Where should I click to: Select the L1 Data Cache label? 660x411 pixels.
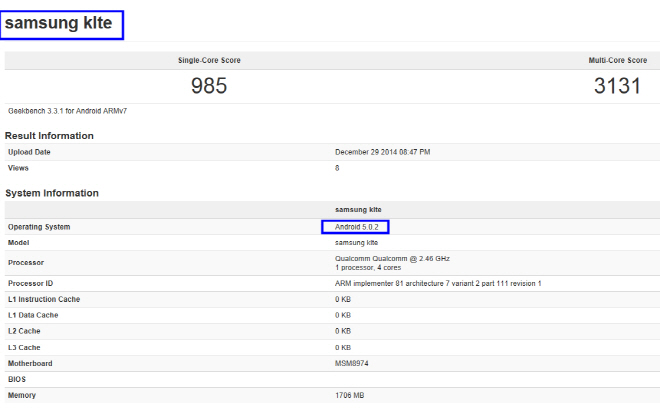tap(33, 315)
